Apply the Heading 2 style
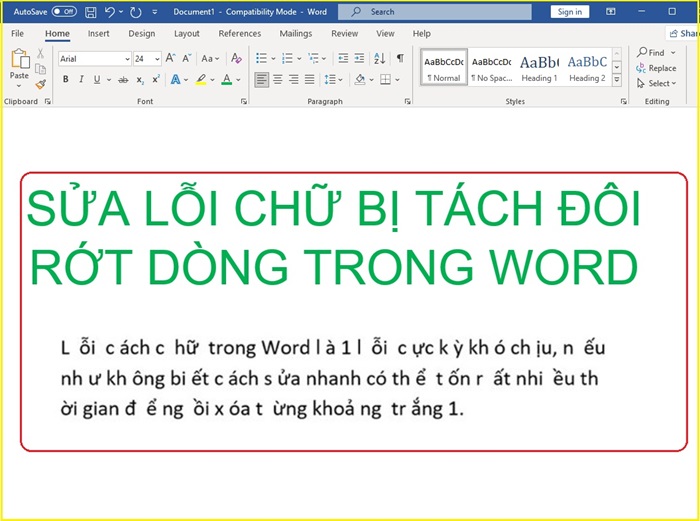700x521 pixels. coord(587,67)
